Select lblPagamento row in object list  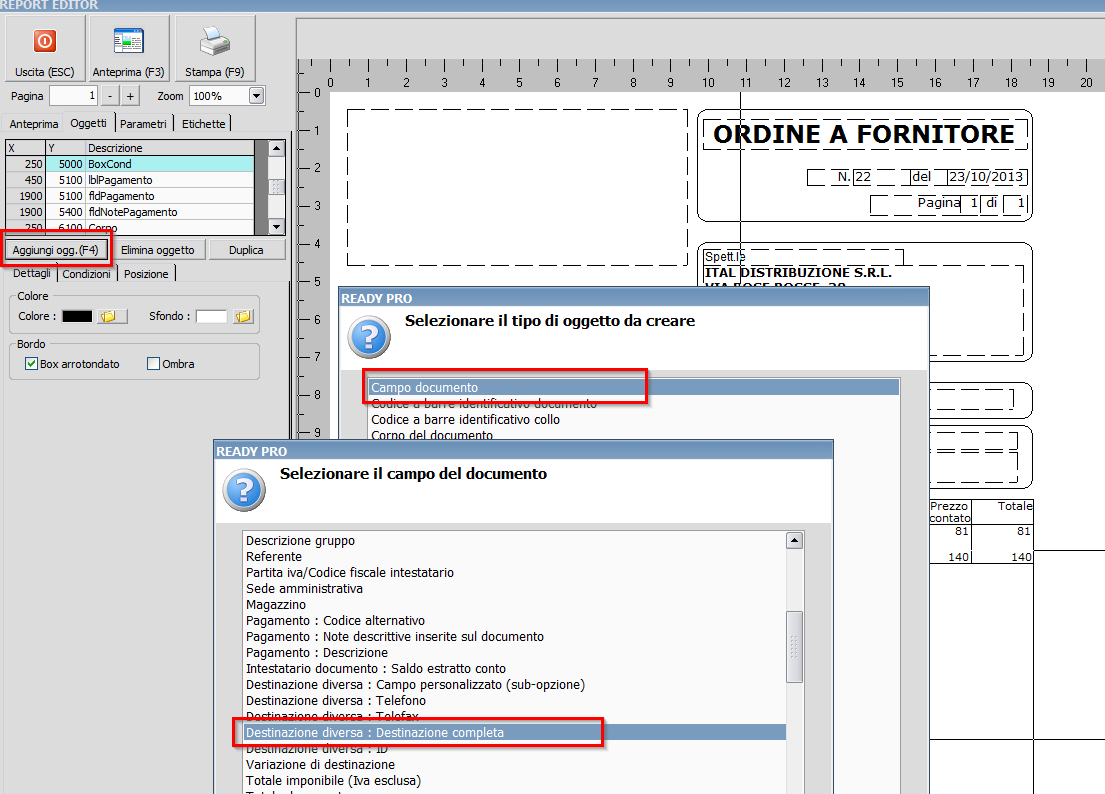130,180
